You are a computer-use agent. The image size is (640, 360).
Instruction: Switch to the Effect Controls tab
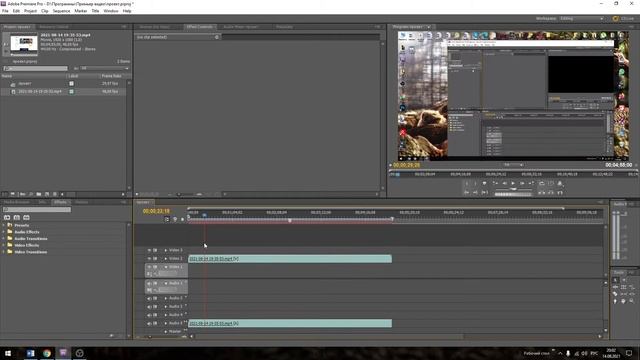coord(199,27)
